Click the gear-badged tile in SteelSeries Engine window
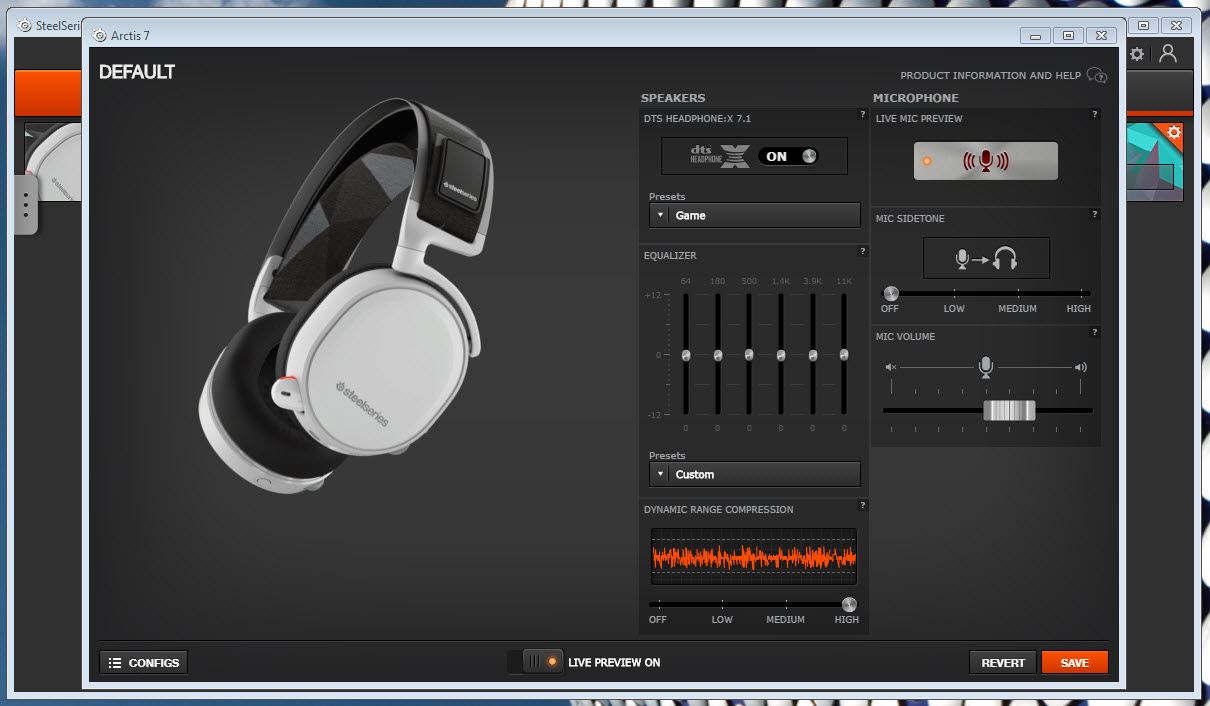 [1156, 161]
